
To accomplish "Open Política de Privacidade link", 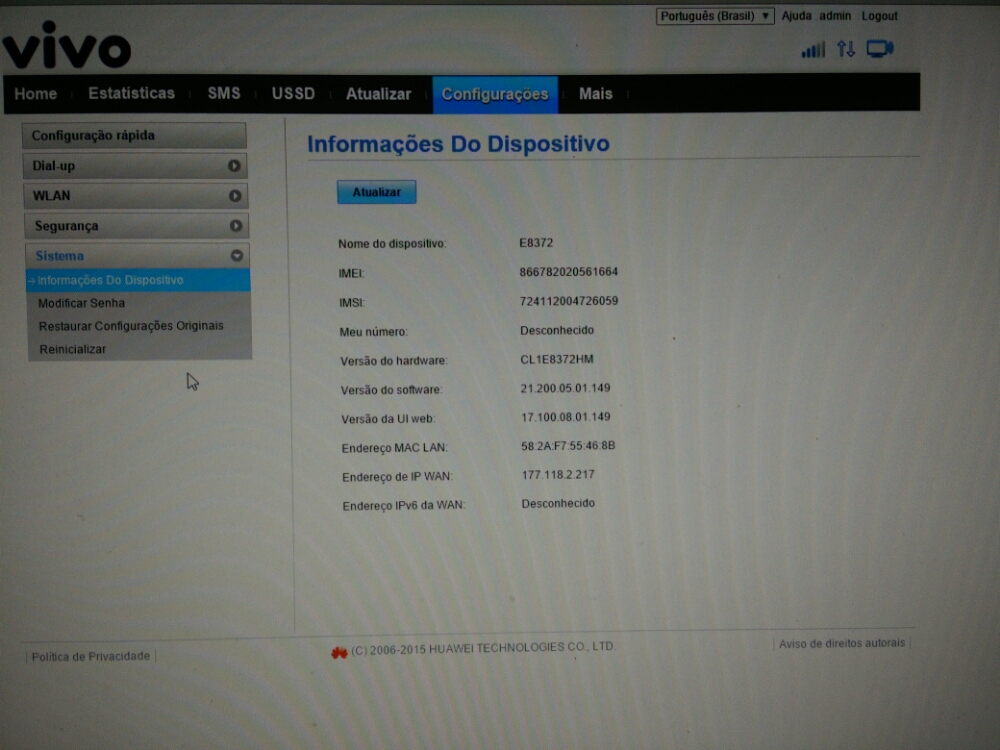I will click(91, 656).
